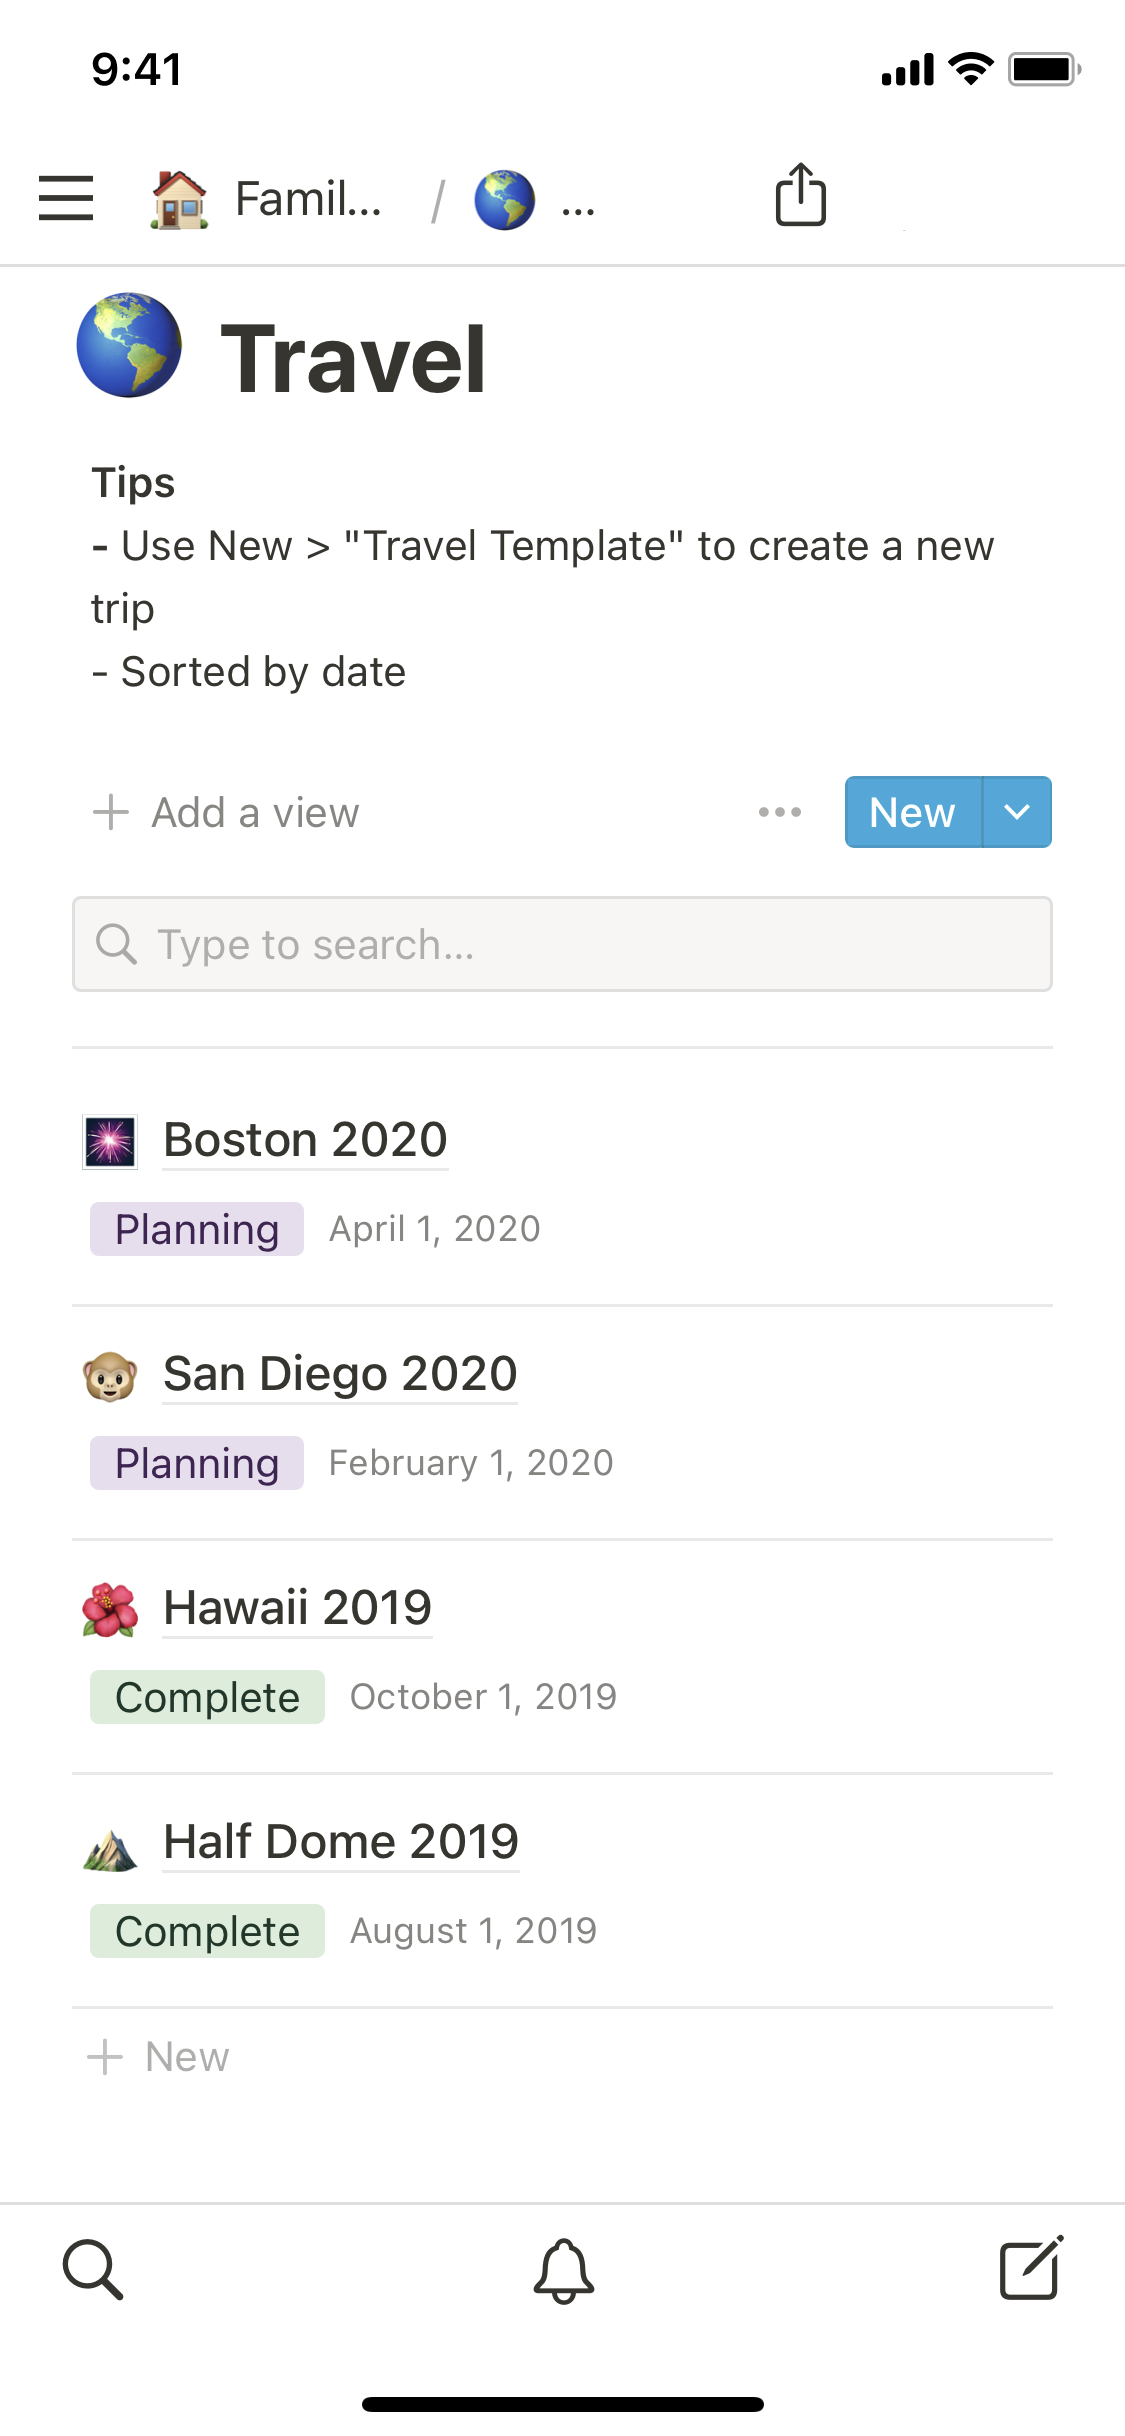Screen dimensions: 1125x2436
Task: Open the Half Dome 2019 trip
Action: coord(341,1842)
